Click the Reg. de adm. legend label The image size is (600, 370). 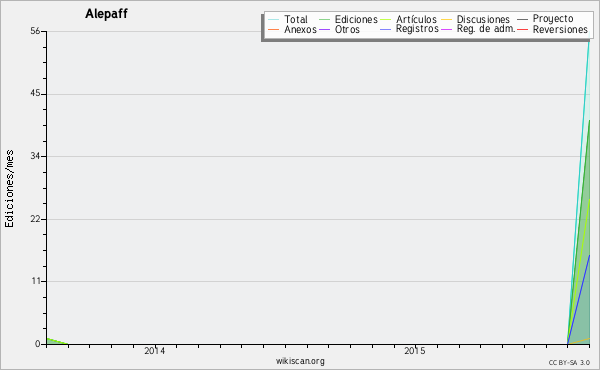(x=486, y=29)
